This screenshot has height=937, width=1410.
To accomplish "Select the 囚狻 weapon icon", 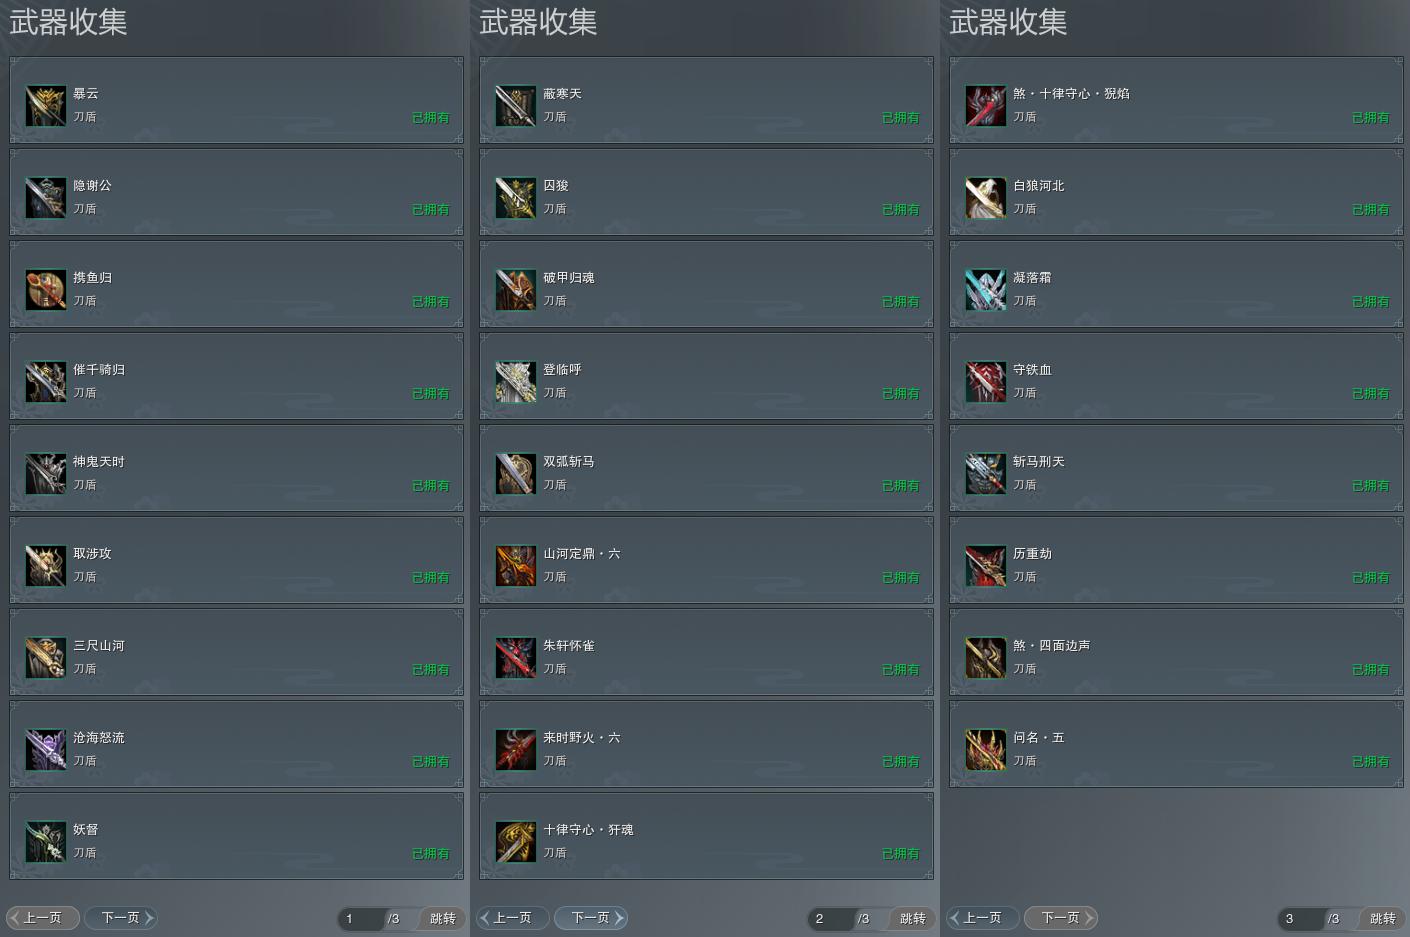I will pos(515,198).
